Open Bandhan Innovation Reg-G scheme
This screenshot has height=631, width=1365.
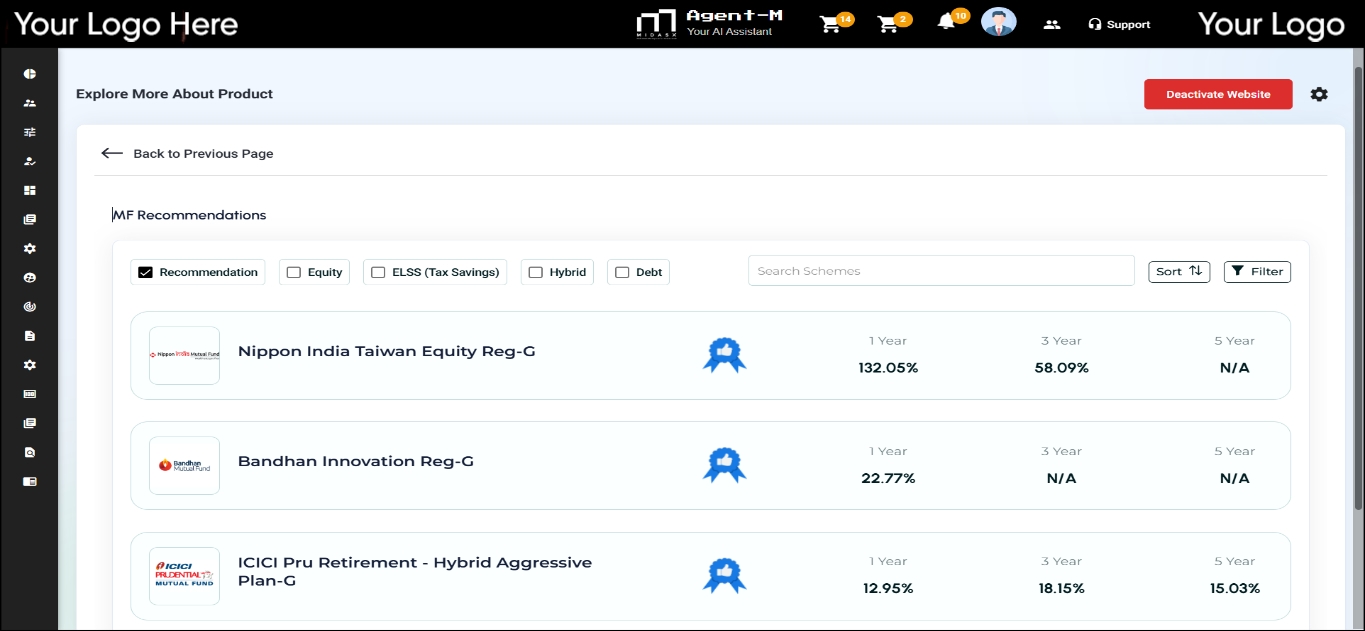(x=356, y=461)
